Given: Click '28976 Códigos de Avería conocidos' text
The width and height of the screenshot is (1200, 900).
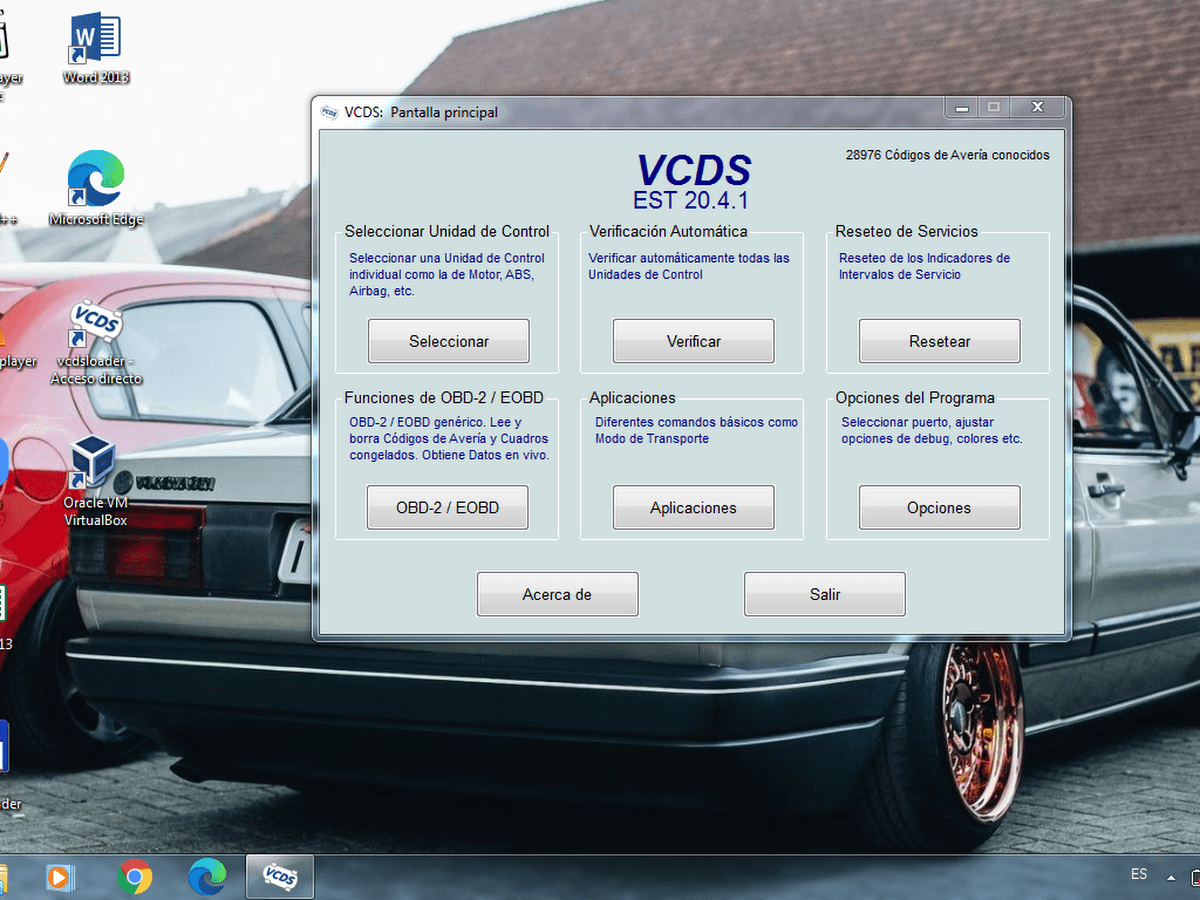Looking at the screenshot, I should [x=948, y=155].
